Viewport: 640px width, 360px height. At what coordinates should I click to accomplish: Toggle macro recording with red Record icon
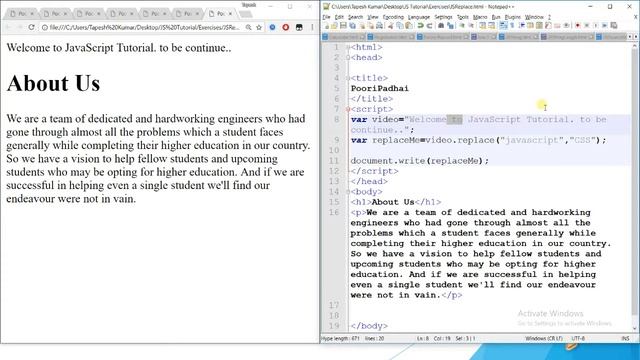tap(578, 26)
